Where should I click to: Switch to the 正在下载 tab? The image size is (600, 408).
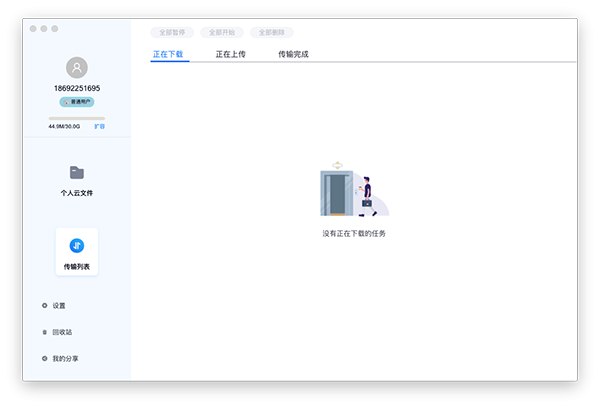click(168, 54)
